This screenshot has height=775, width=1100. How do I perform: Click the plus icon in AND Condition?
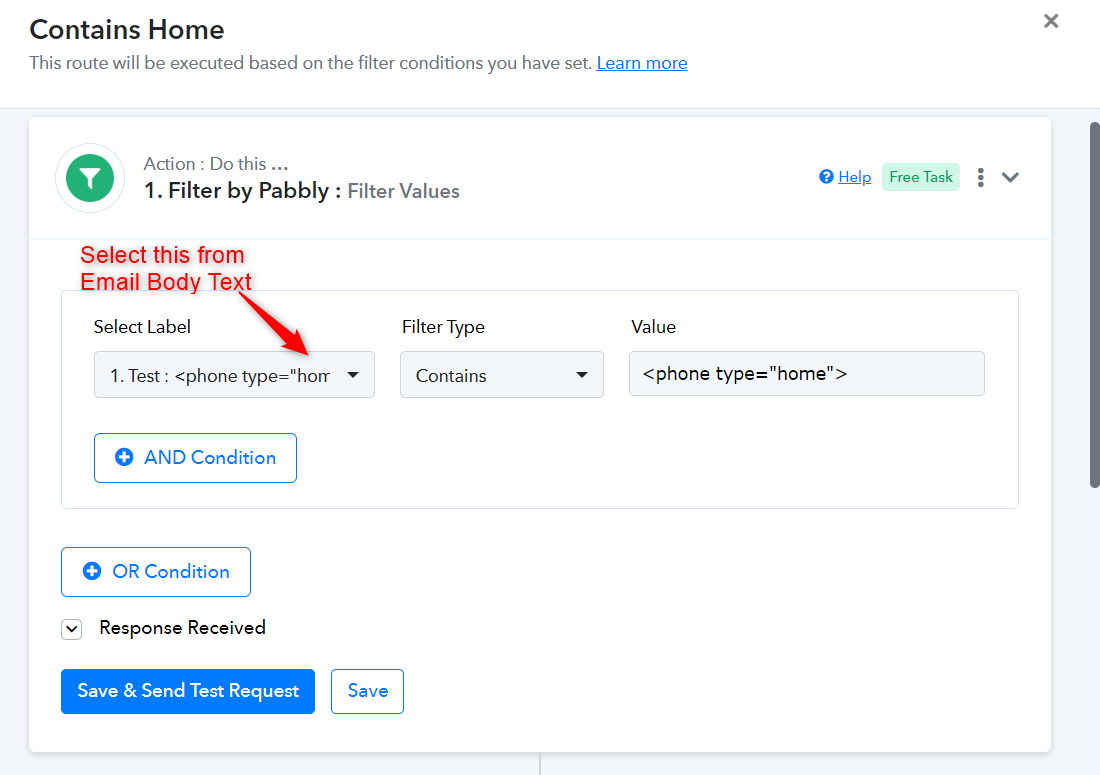pyautogui.click(x=124, y=457)
